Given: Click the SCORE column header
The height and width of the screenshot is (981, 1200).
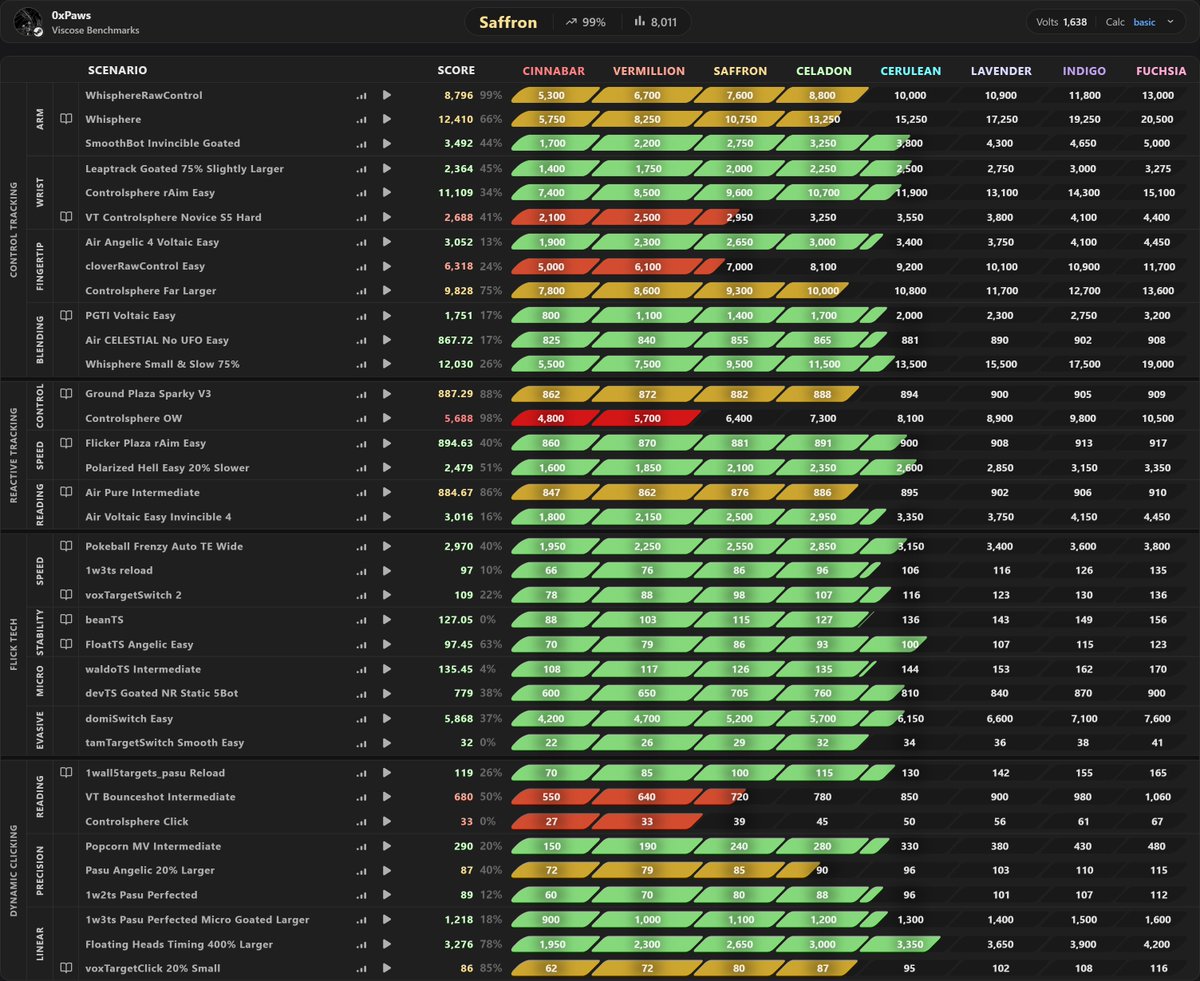Looking at the screenshot, I should click(456, 71).
